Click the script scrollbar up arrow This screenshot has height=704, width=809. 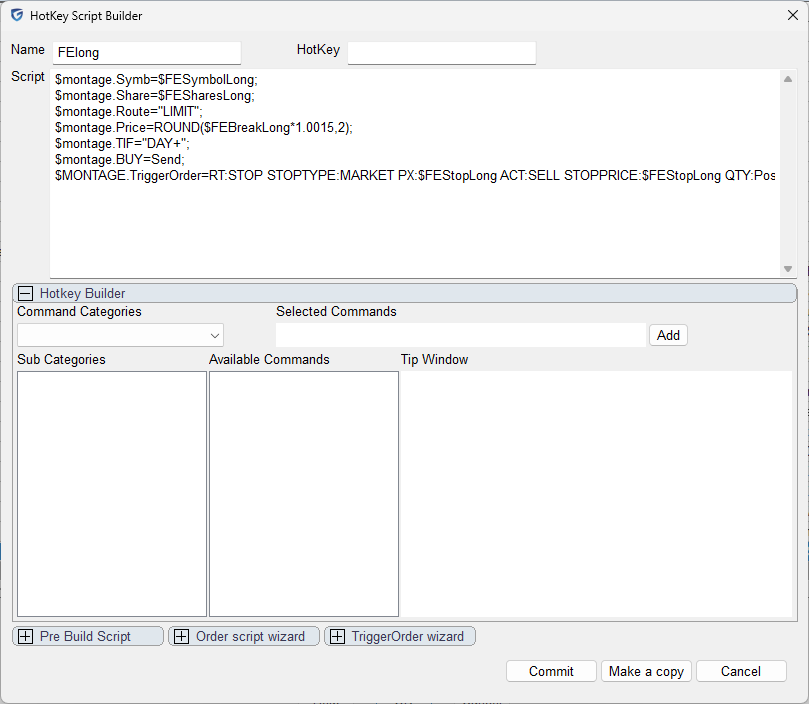pyautogui.click(x=787, y=78)
